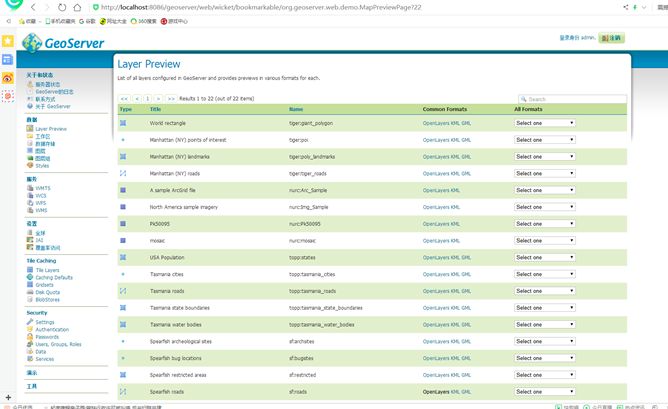668x409 pixels.
Task: Open WMTS service settings
Action: pos(43,188)
